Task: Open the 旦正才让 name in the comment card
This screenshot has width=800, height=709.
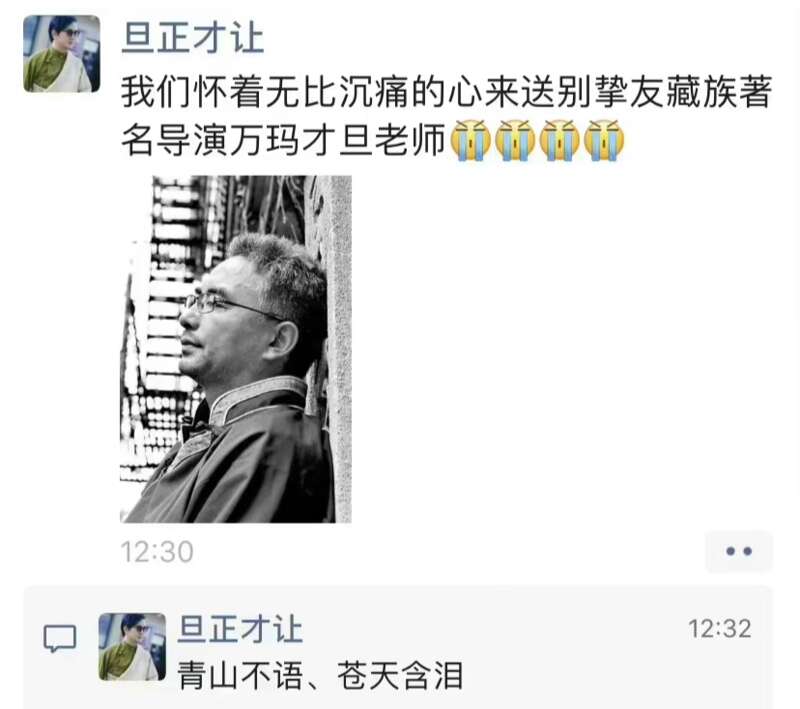Action: (x=240, y=629)
